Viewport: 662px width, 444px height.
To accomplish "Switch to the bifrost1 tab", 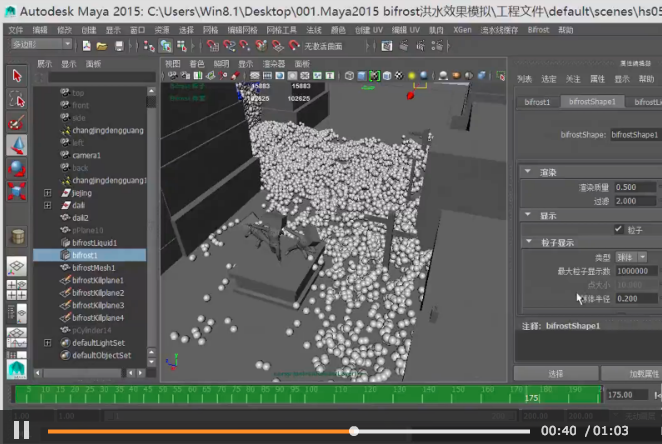I will (537, 102).
